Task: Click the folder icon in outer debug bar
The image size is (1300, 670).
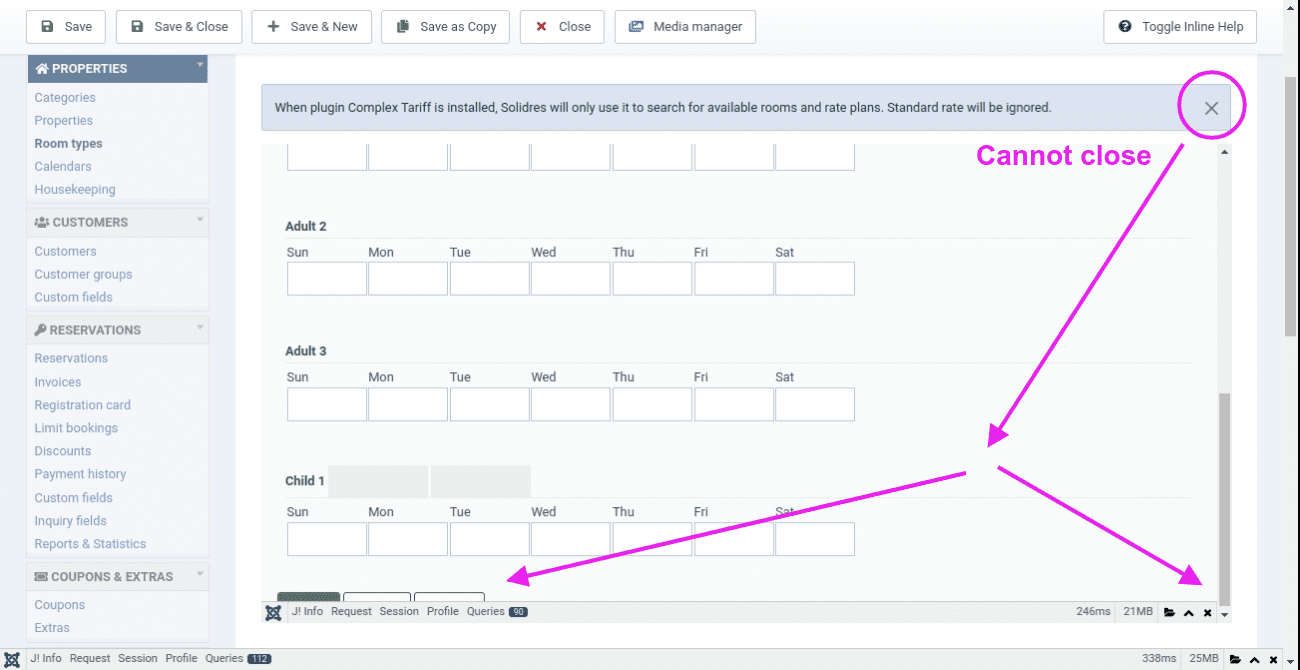Action: (x=1235, y=659)
